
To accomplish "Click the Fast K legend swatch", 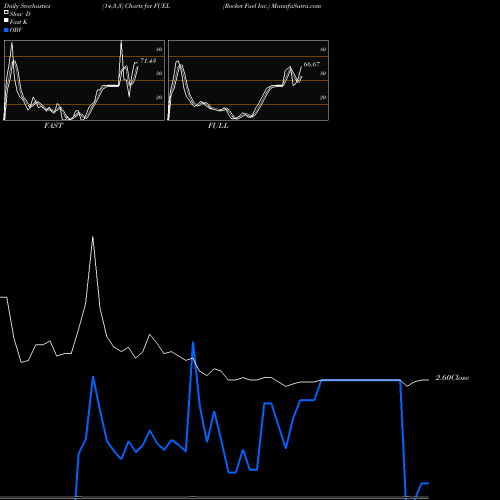I will [x=6, y=20].
